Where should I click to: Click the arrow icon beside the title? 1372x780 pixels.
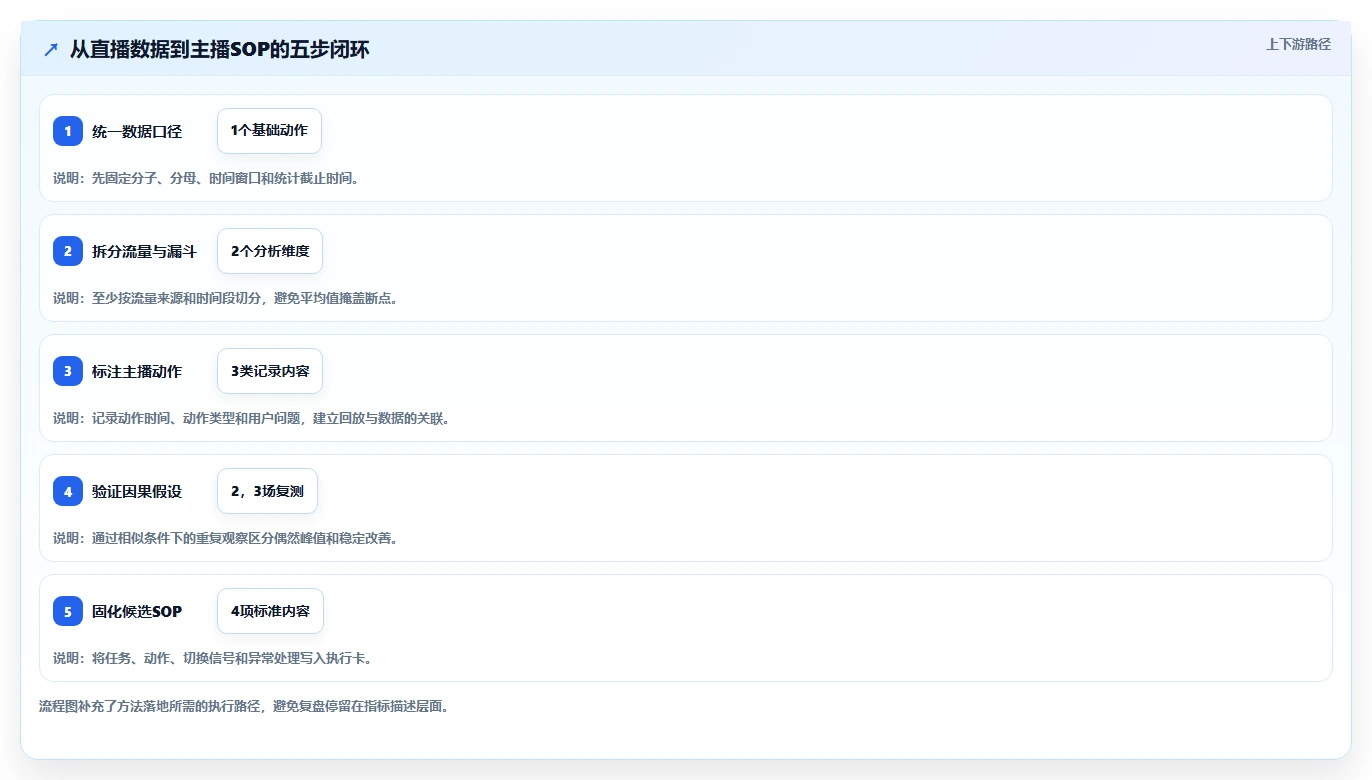coord(51,49)
